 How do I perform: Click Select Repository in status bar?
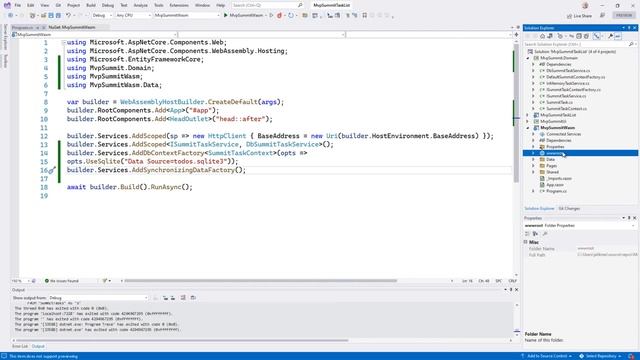[x=600, y=356]
